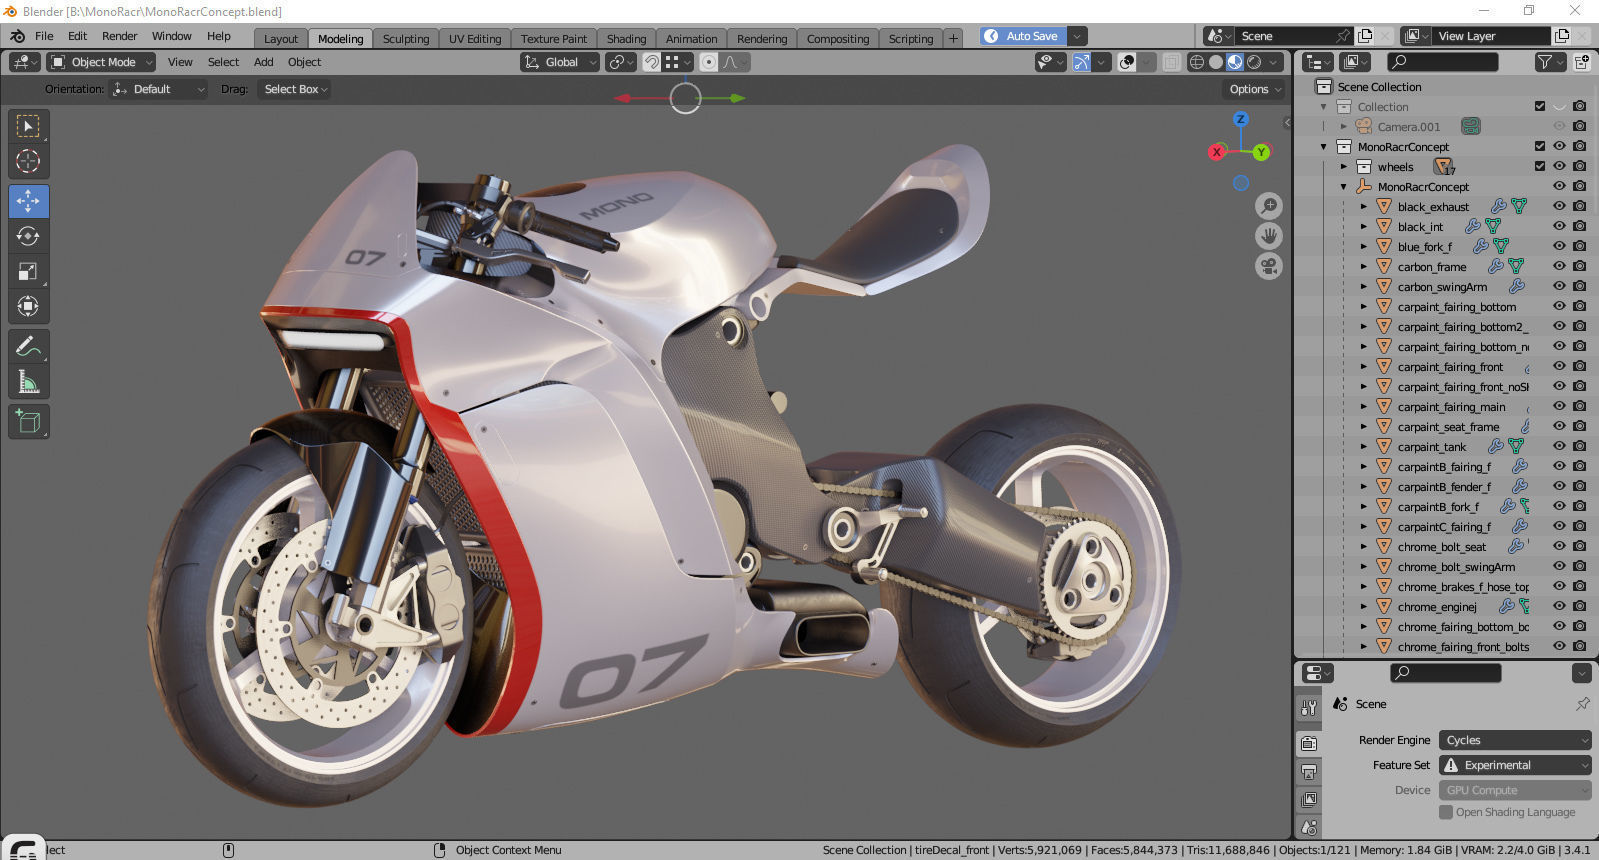Click the new collection icon in outliner
This screenshot has height=860, width=1599.
(1582, 62)
